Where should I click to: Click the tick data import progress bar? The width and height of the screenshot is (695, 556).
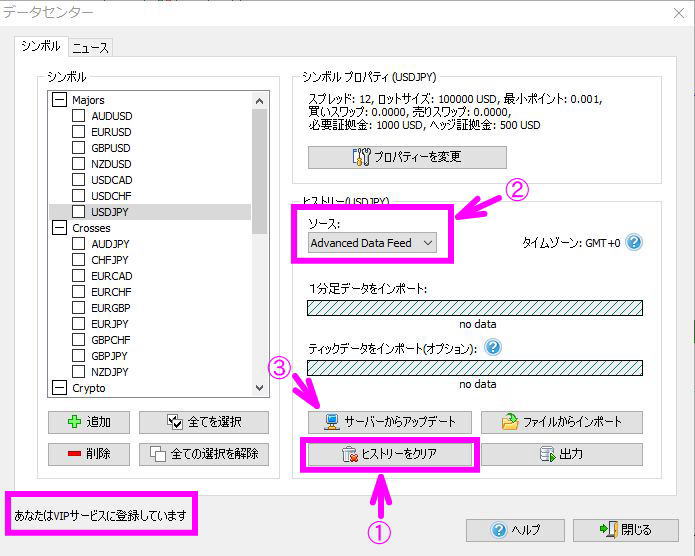[475, 368]
